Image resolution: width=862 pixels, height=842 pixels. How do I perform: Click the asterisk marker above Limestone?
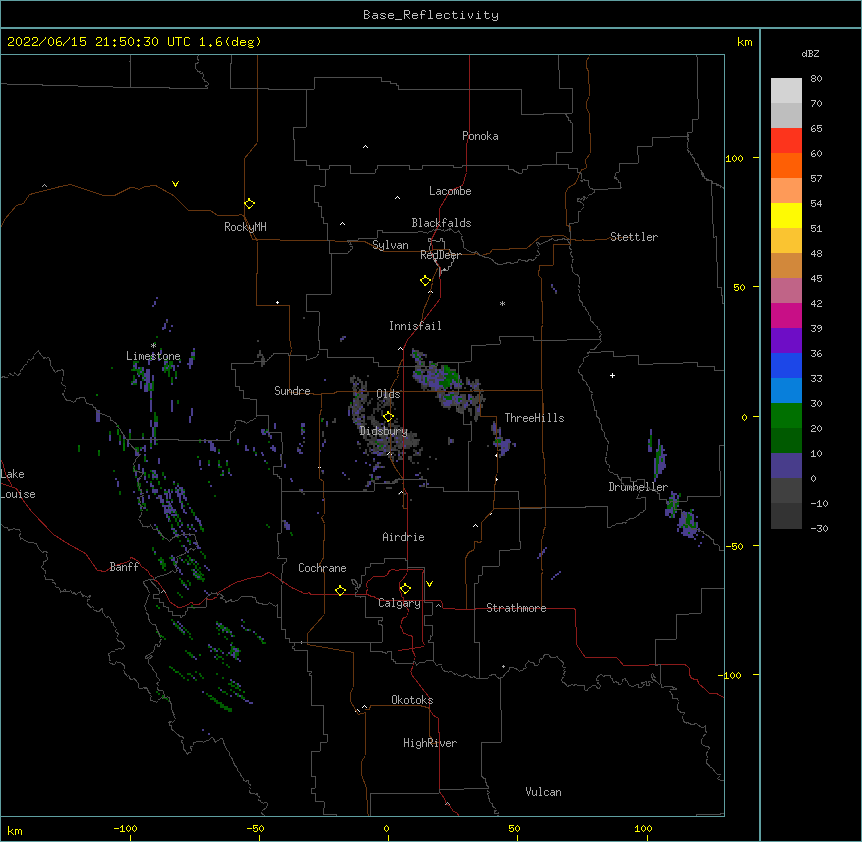(x=153, y=345)
